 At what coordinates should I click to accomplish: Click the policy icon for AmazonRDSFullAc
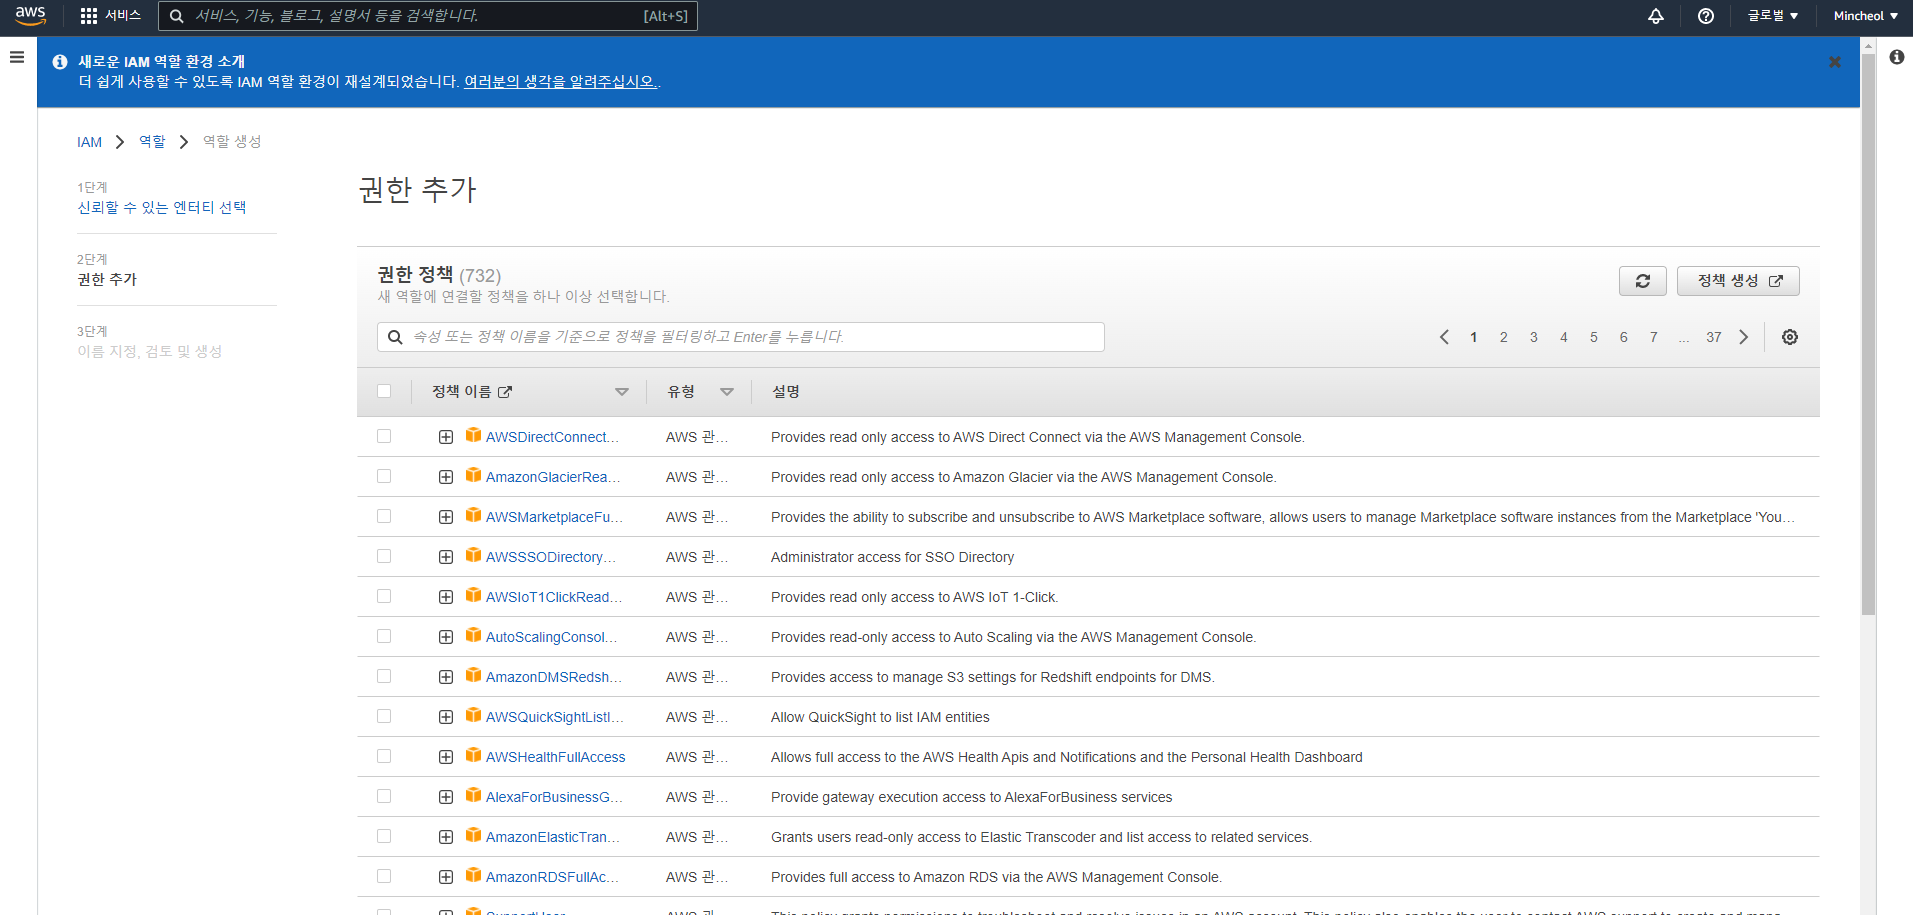pyautogui.click(x=474, y=875)
